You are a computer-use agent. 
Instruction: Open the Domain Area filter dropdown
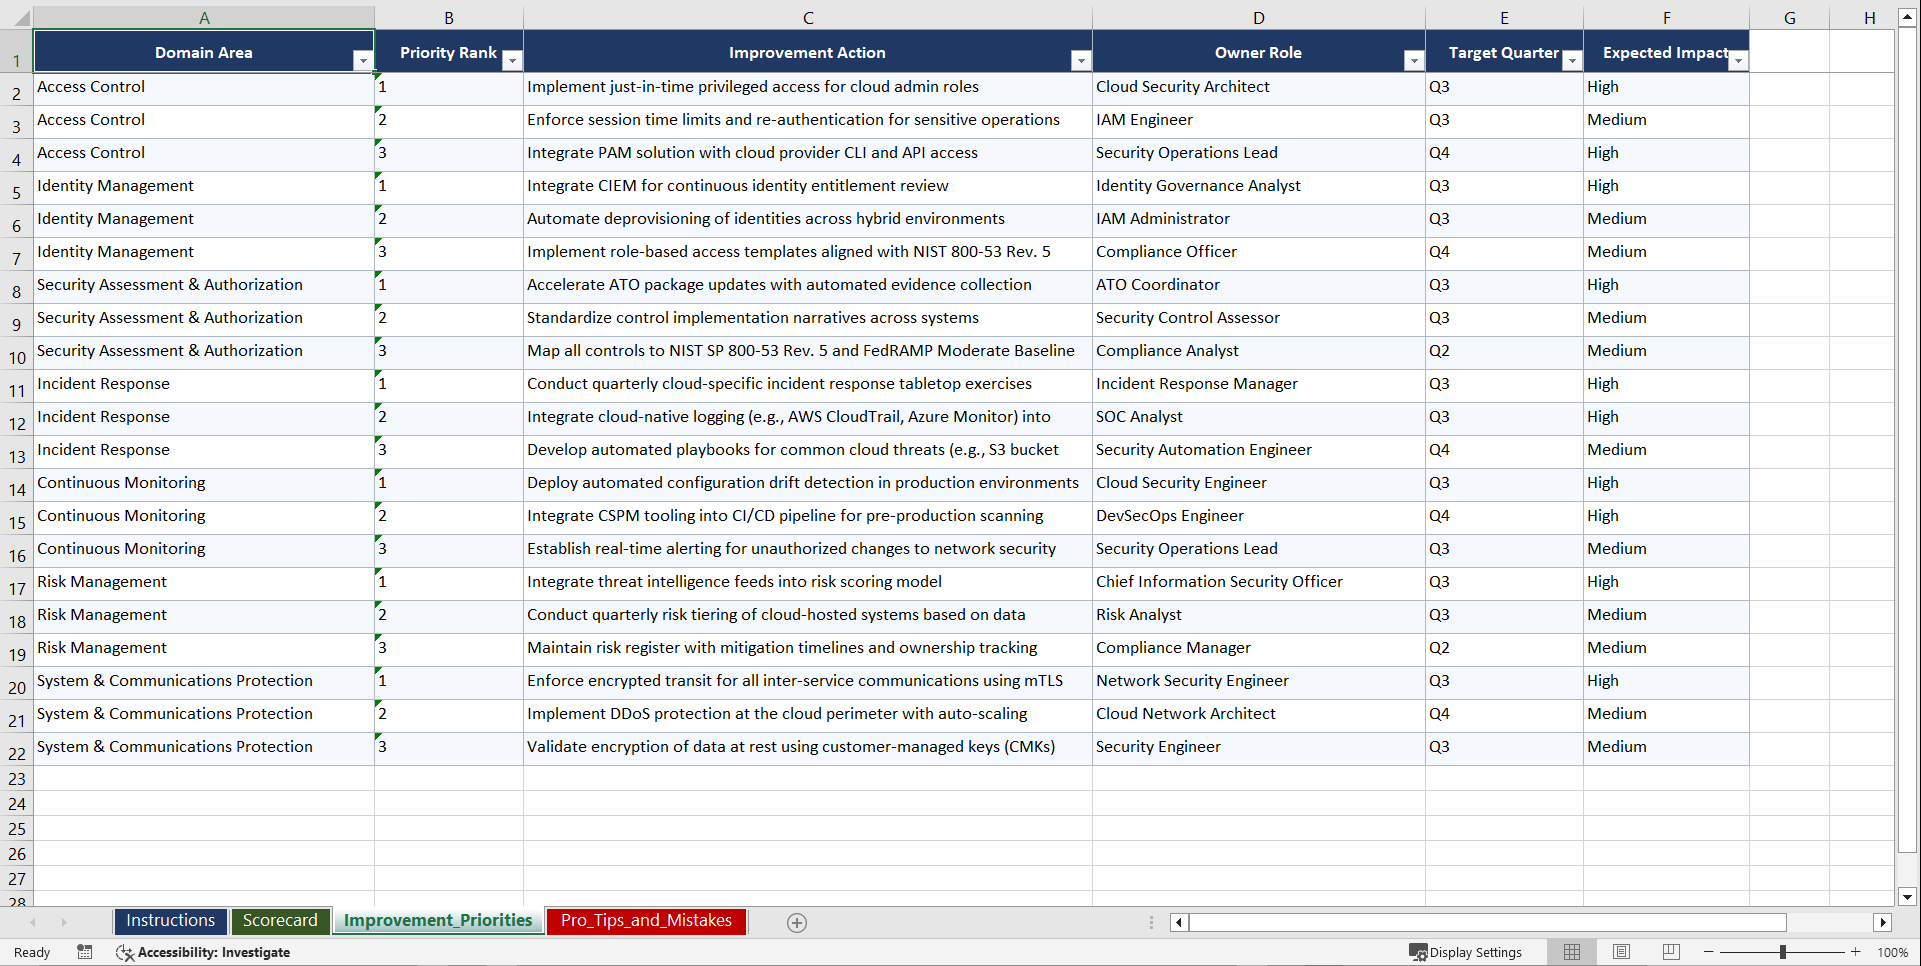364,61
